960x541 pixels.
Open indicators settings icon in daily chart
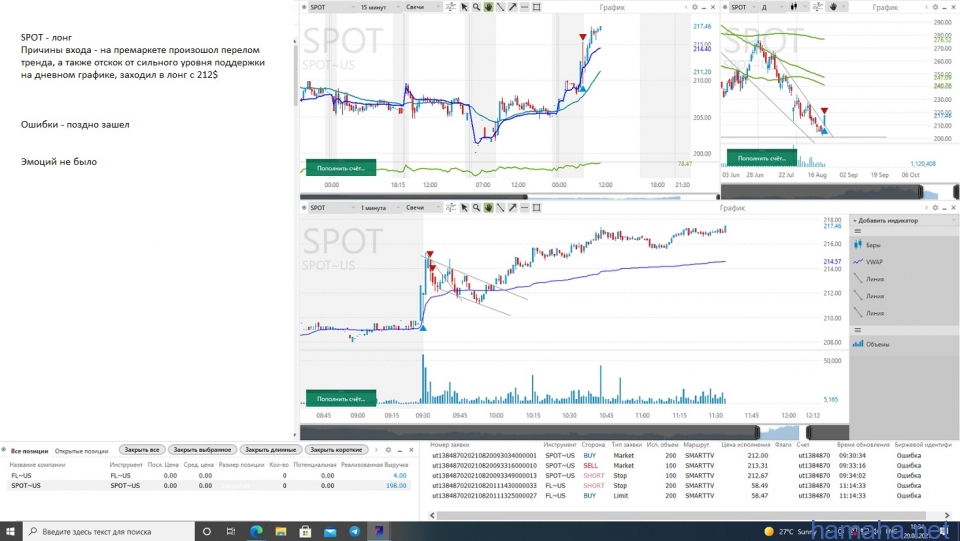817,7
